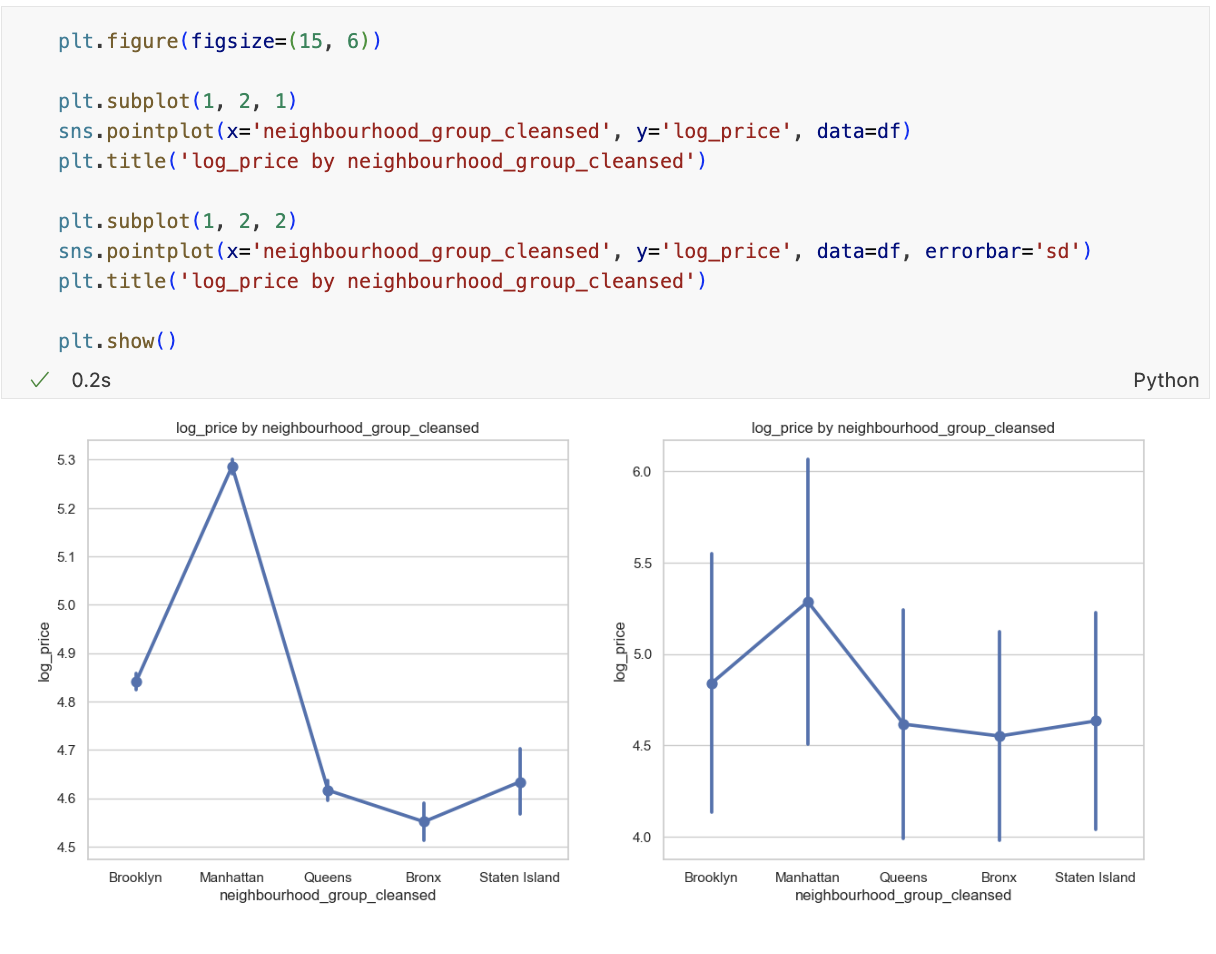Click the 0.2s execution time indicator

click(90, 380)
